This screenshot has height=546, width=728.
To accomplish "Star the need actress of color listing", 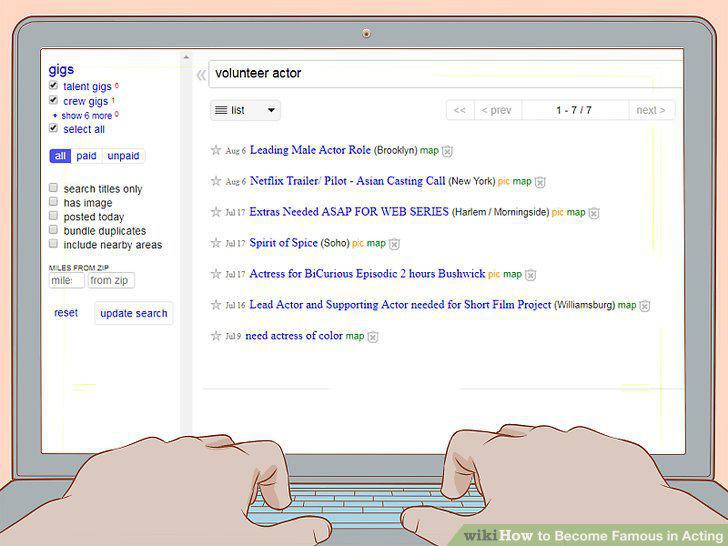I will [x=215, y=336].
